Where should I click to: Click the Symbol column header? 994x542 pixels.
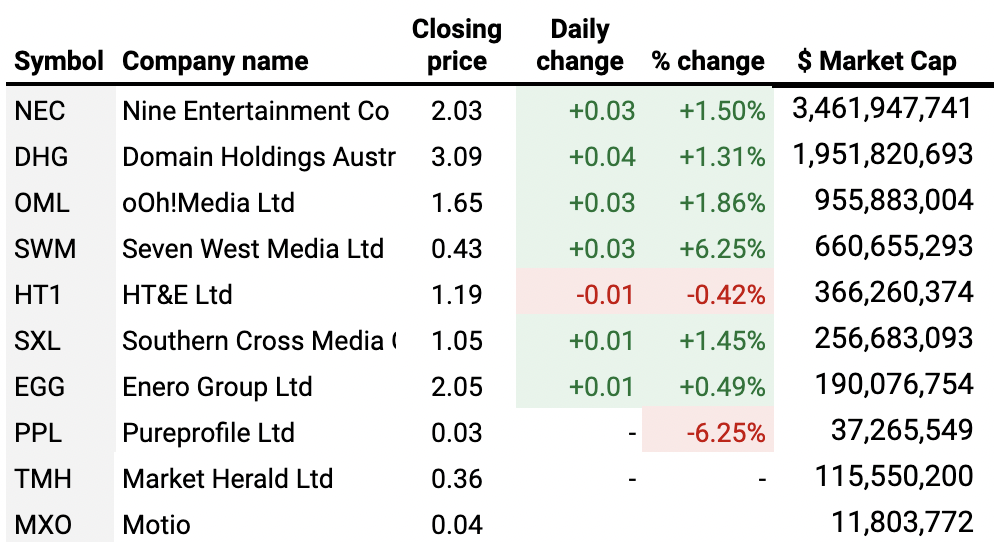click(x=59, y=62)
